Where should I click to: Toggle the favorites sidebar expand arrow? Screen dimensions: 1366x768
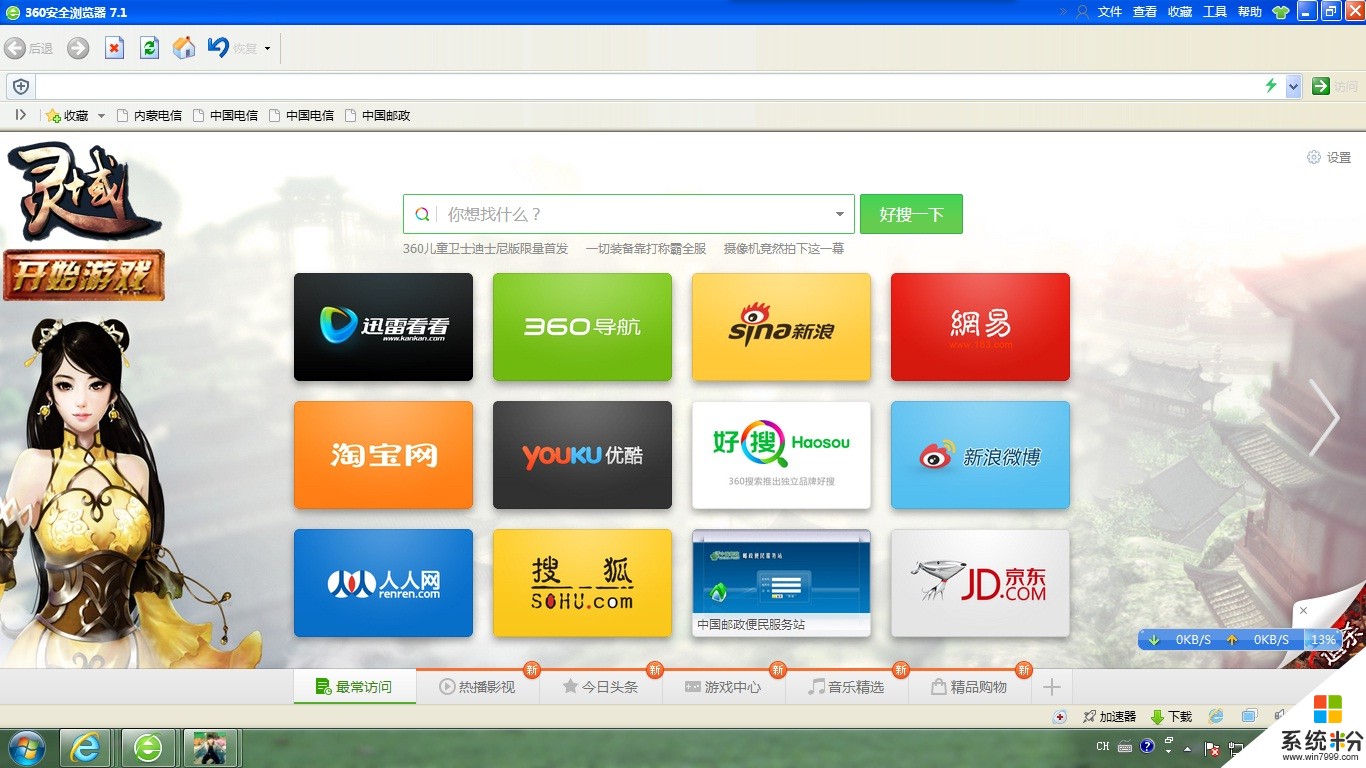point(20,115)
